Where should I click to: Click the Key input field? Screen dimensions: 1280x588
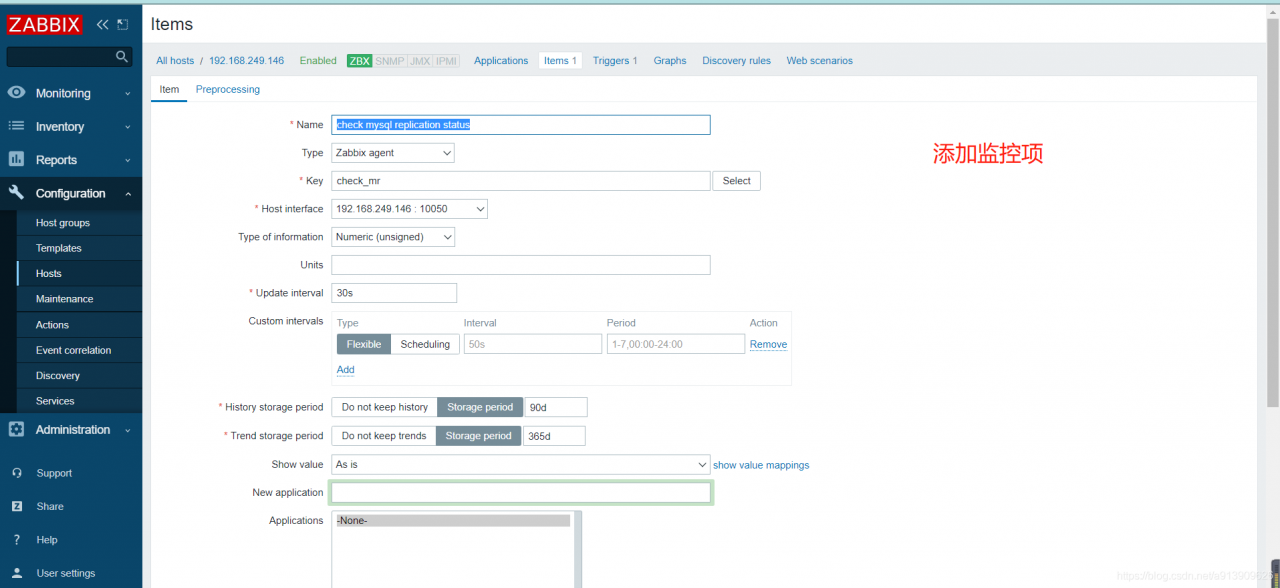point(521,181)
